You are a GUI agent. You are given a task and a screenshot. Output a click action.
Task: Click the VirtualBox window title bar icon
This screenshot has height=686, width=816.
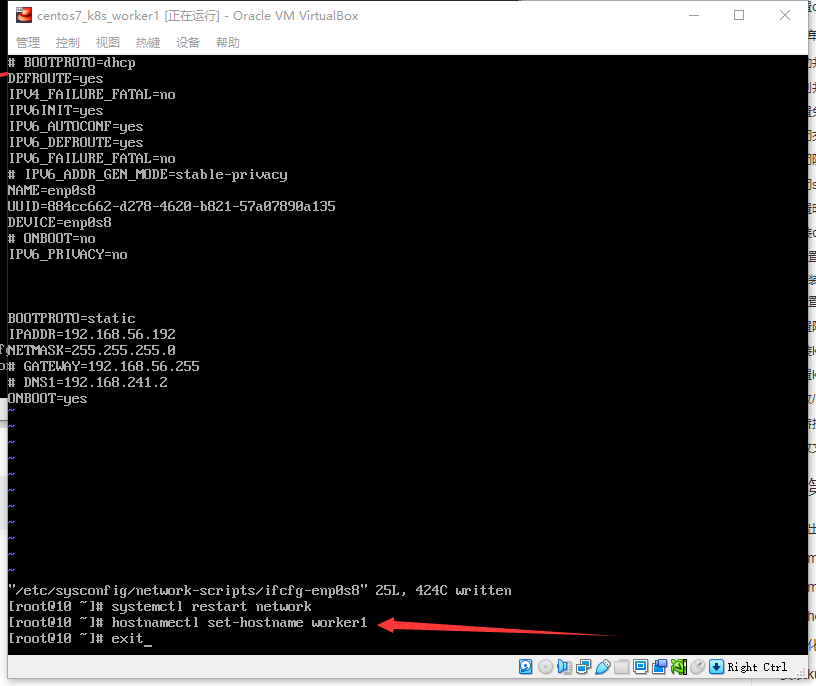[x=24, y=15]
